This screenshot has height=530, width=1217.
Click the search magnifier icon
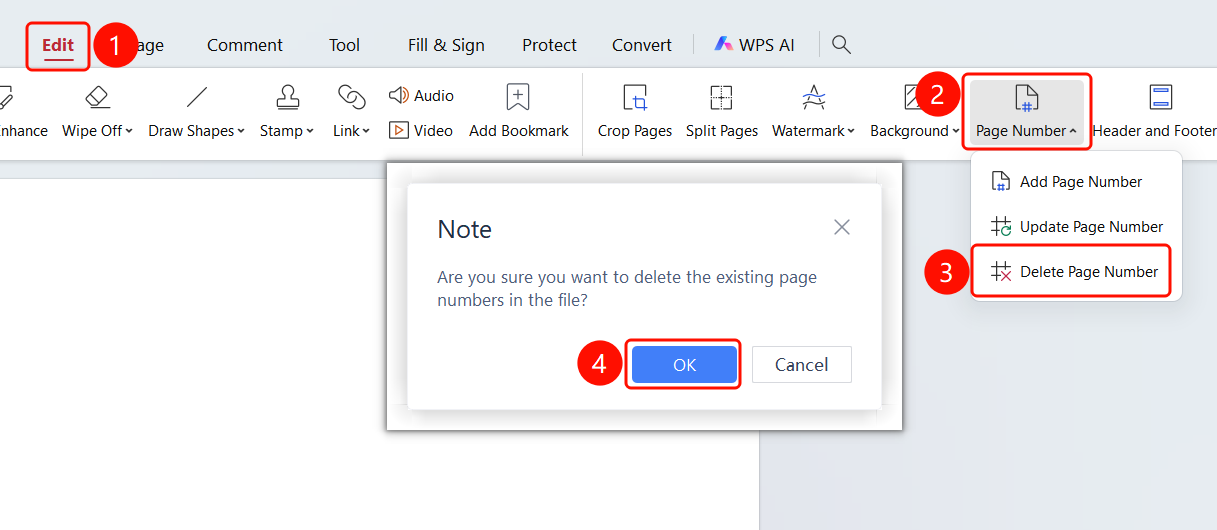[842, 44]
